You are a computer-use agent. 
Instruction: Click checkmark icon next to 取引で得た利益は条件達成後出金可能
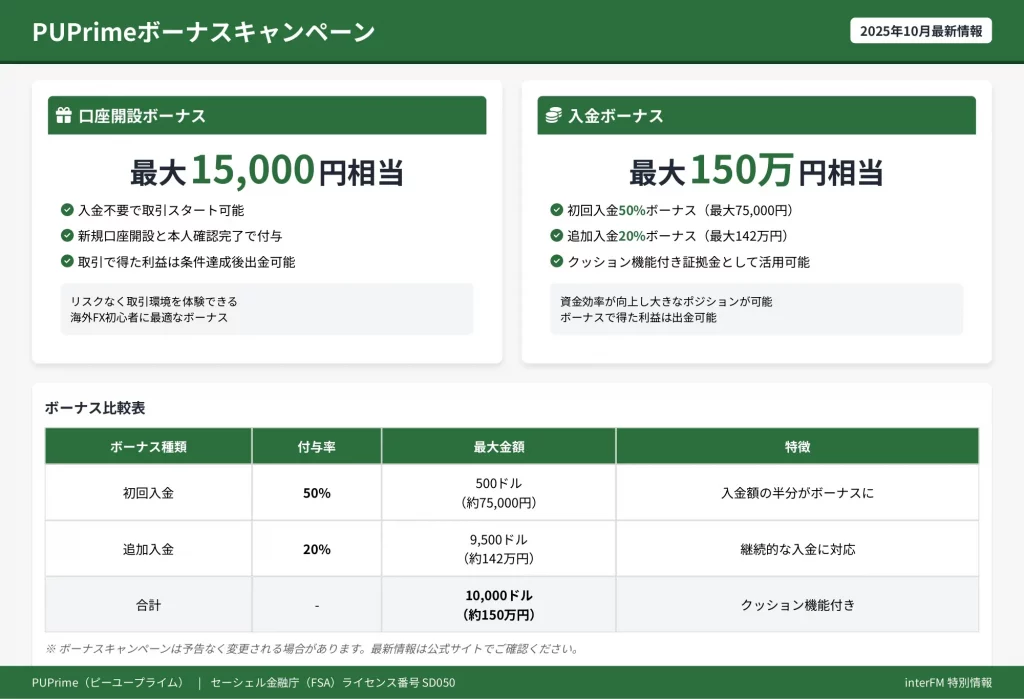(67, 262)
